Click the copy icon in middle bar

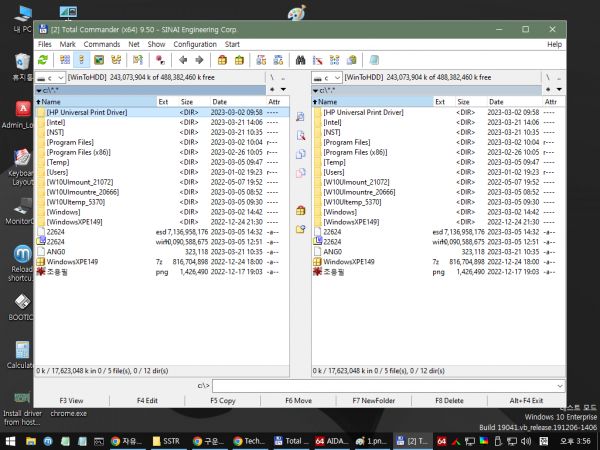[300, 154]
